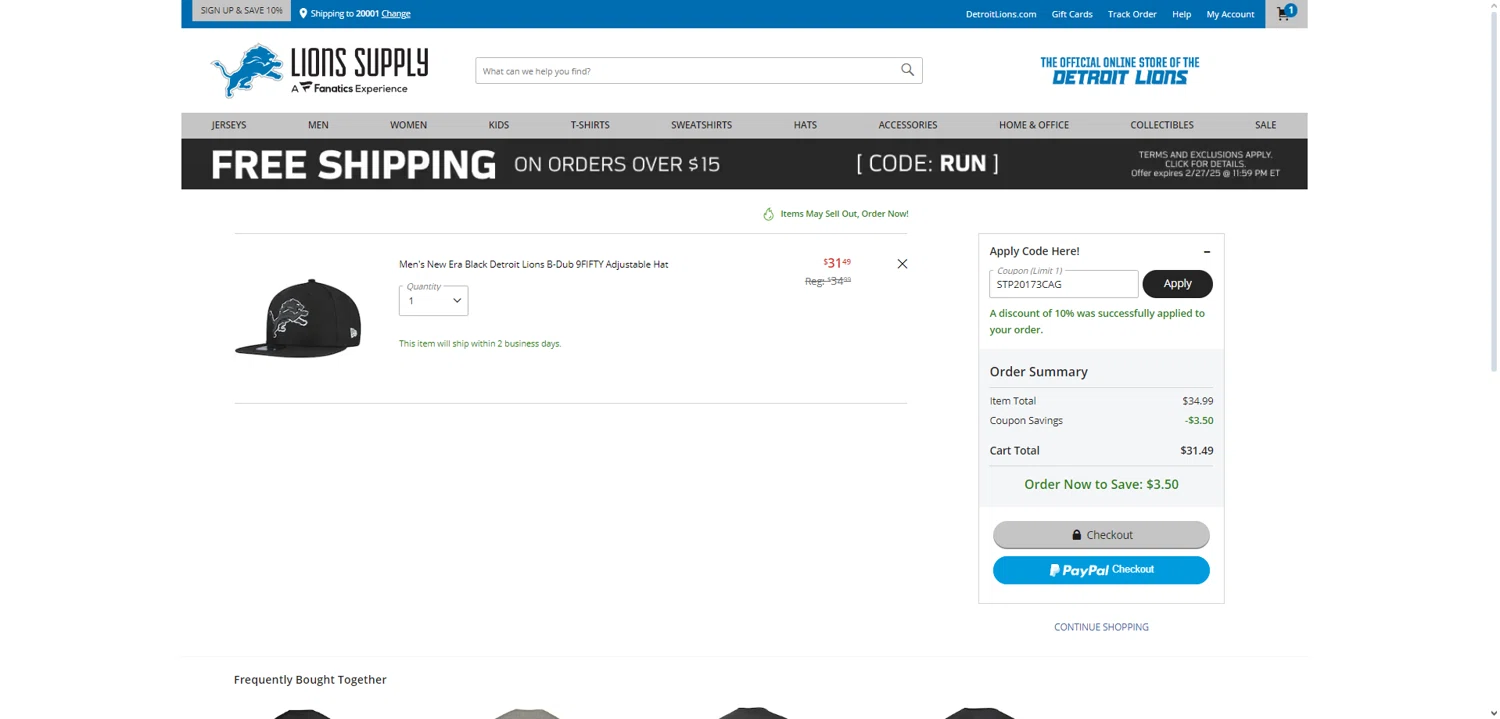Click the FREE SHIPPING promo banner

point(744,164)
